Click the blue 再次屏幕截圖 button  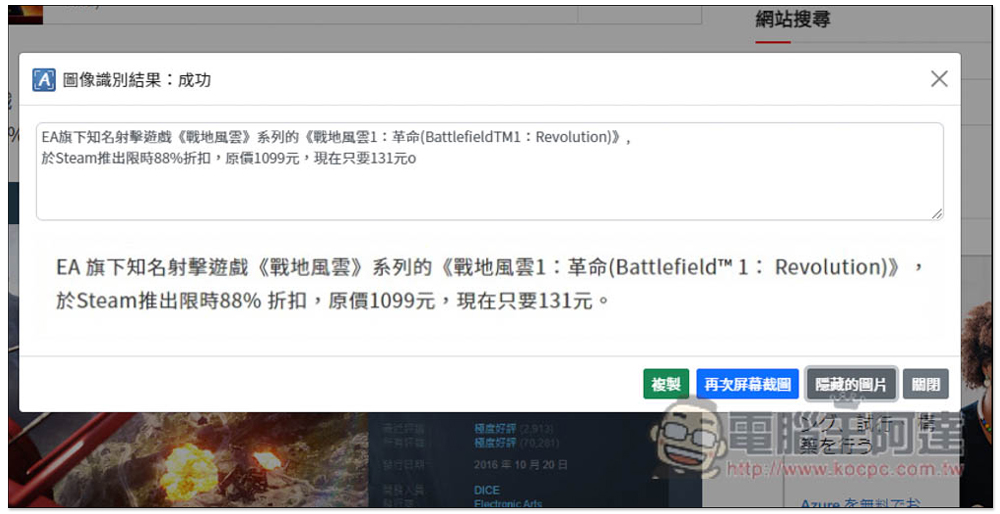pyautogui.click(x=747, y=384)
